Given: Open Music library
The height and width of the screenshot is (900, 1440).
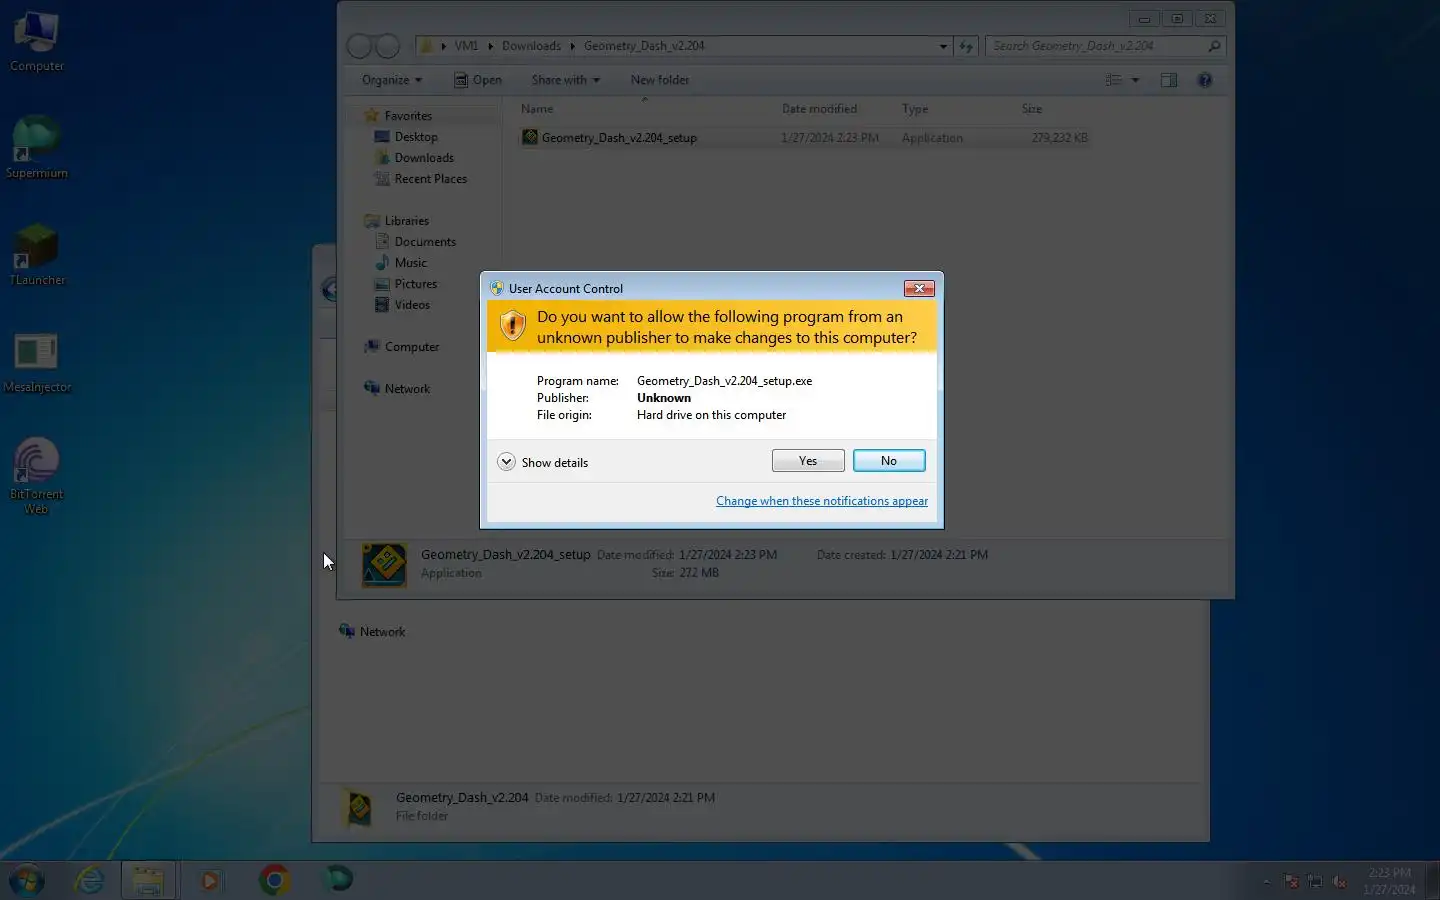Looking at the screenshot, I should 410,263.
